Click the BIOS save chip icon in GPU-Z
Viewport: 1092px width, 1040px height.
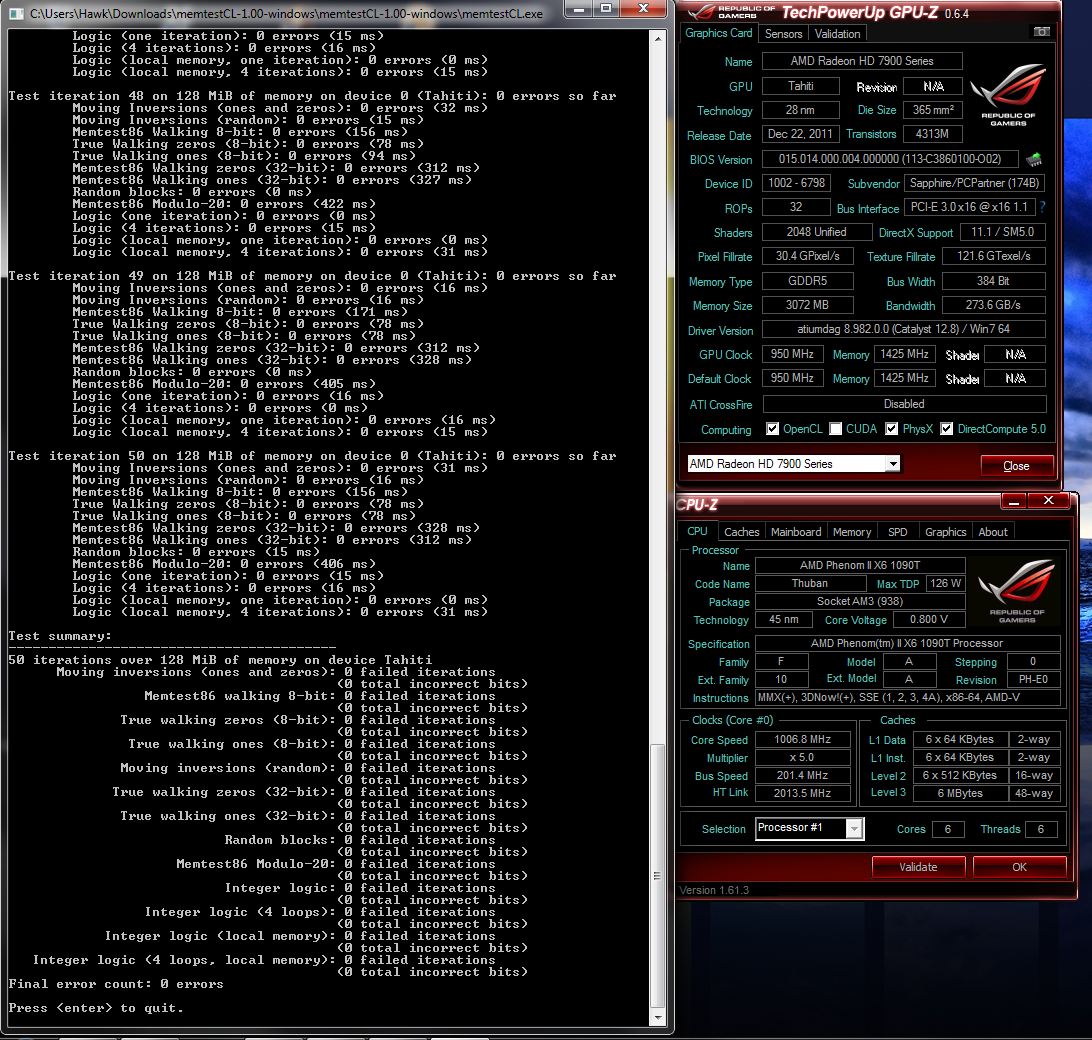coord(1034,160)
